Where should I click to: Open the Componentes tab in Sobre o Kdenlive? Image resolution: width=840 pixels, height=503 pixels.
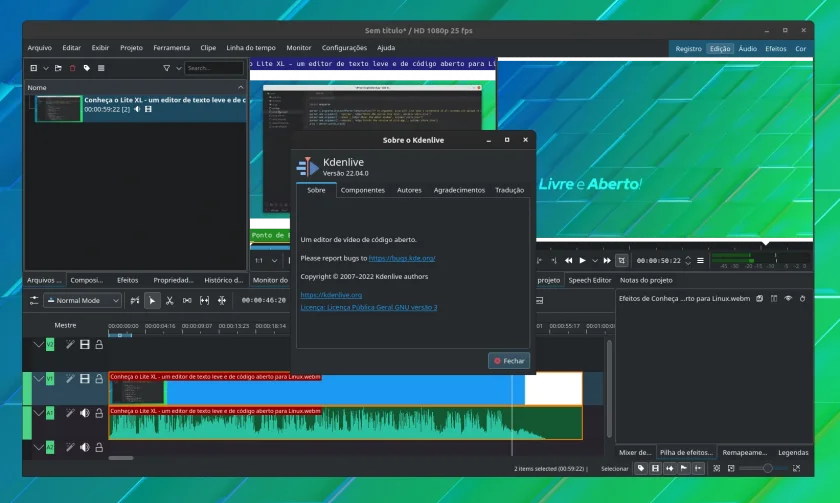pyautogui.click(x=363, y=190)
